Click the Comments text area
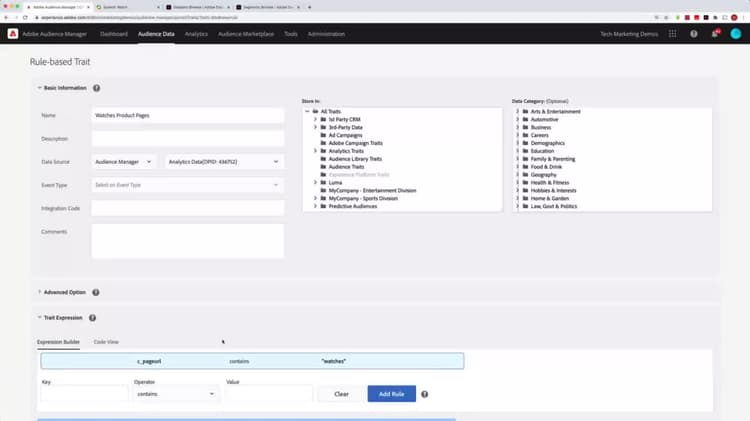 click(188, 241)
